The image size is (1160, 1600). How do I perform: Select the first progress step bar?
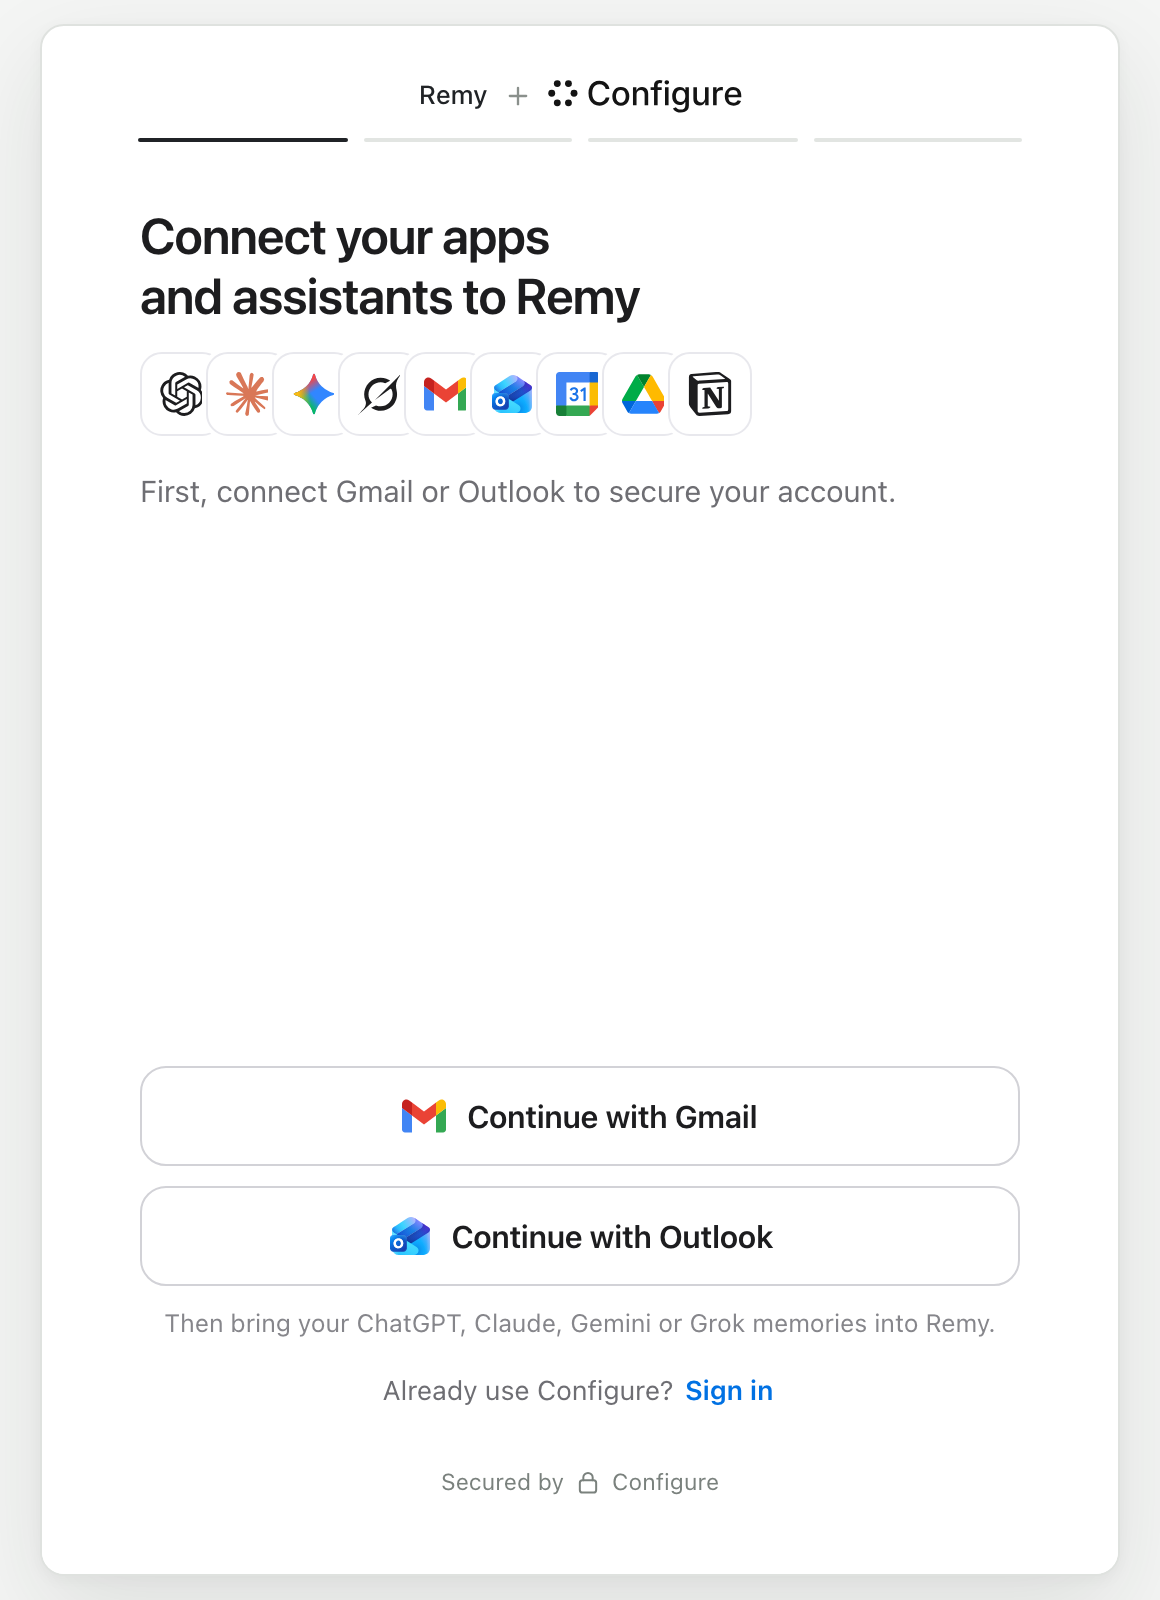coord(243,140)
